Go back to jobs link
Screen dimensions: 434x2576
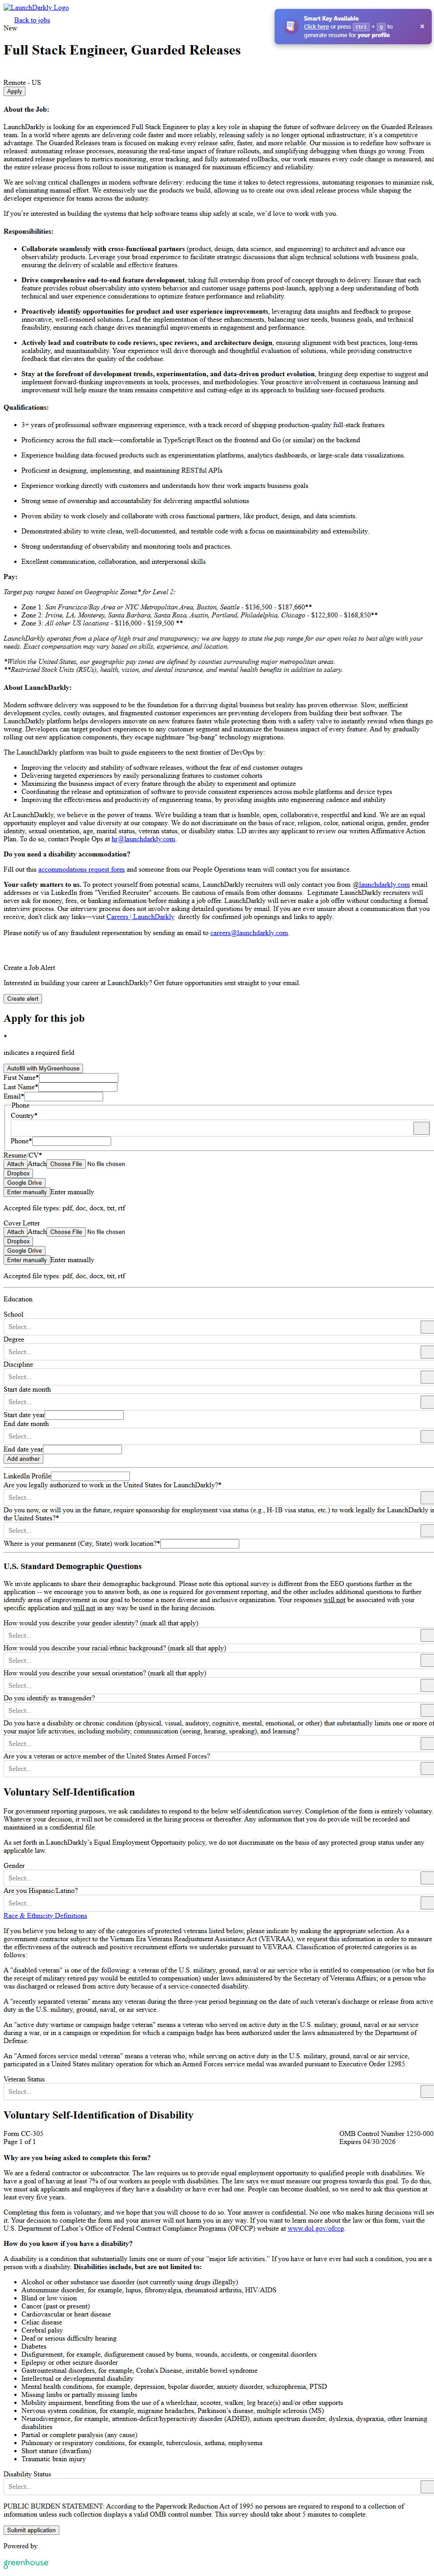pos(32,20)
